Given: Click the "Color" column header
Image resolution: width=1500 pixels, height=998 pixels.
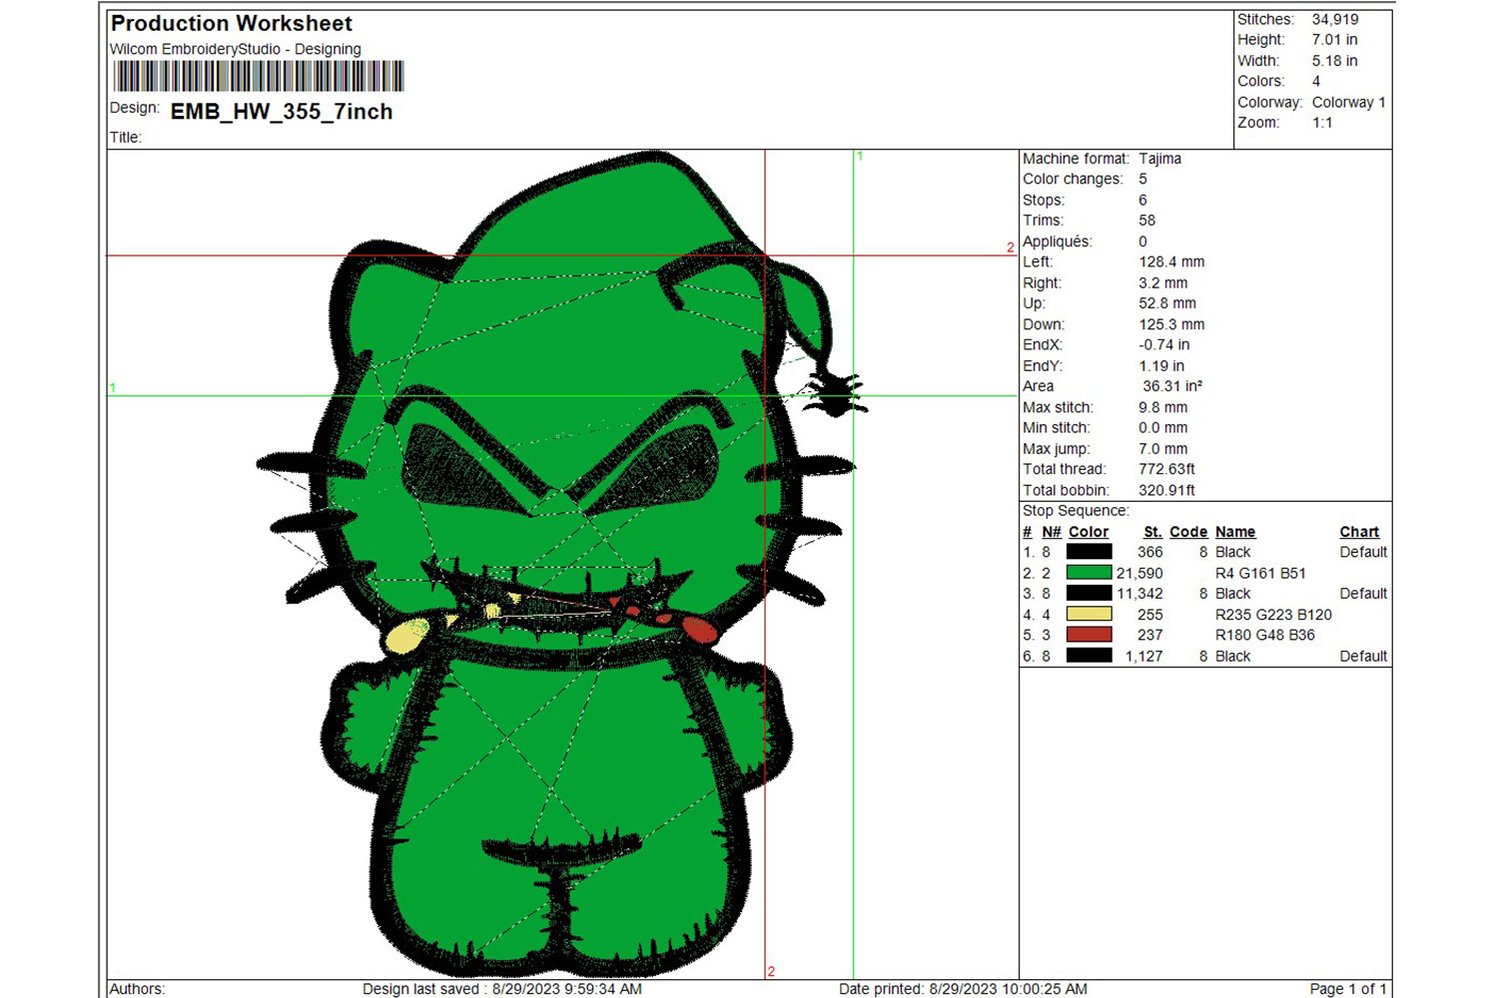Looking at the screenshot, I should click(1088, 532).
